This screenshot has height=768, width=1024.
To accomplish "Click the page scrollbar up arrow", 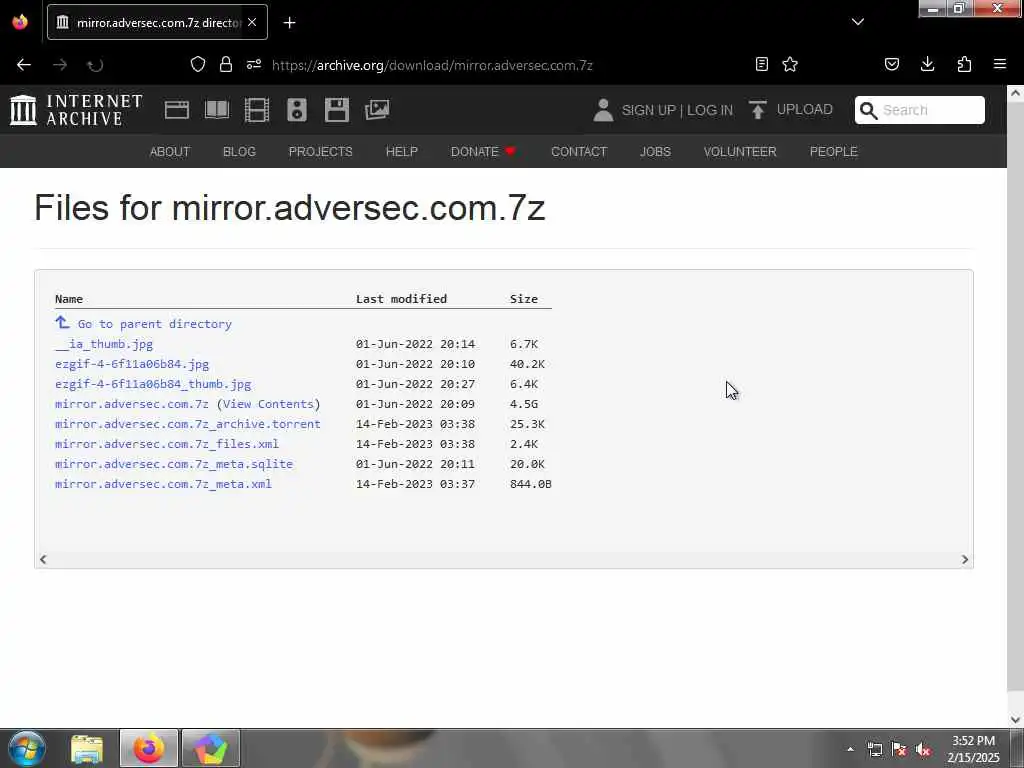I will pyautogui.click(x=1015, y=93).
